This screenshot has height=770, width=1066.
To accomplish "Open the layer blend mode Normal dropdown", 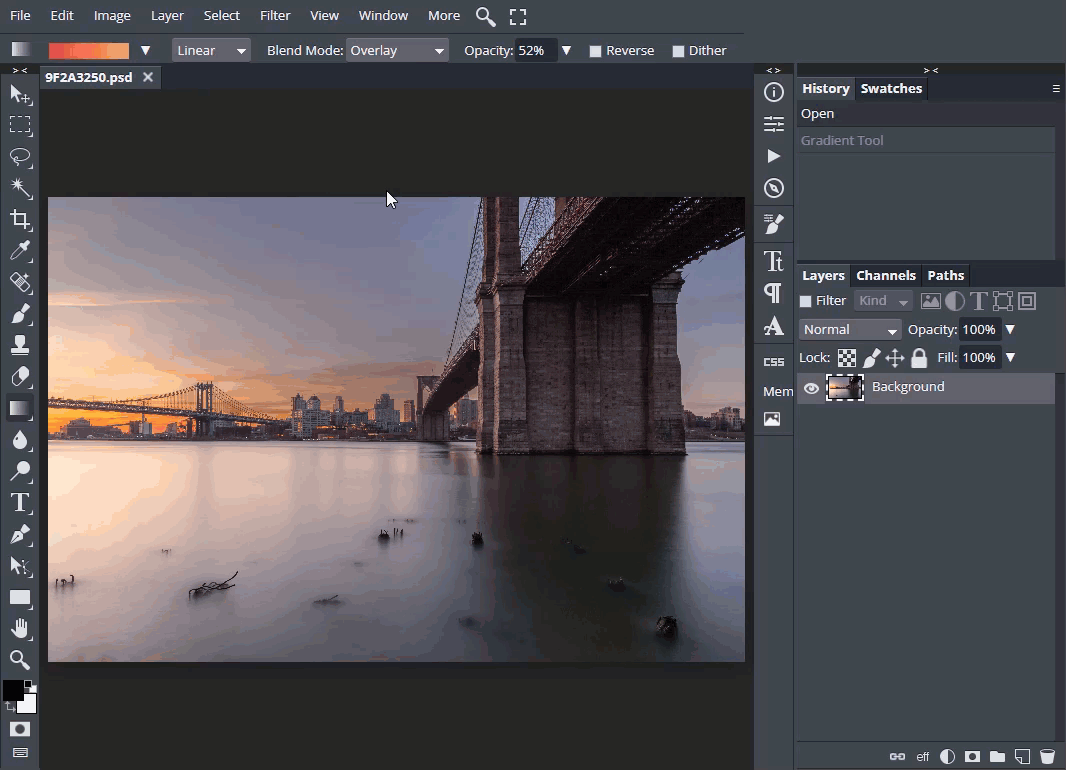I will tap(850, 330).
